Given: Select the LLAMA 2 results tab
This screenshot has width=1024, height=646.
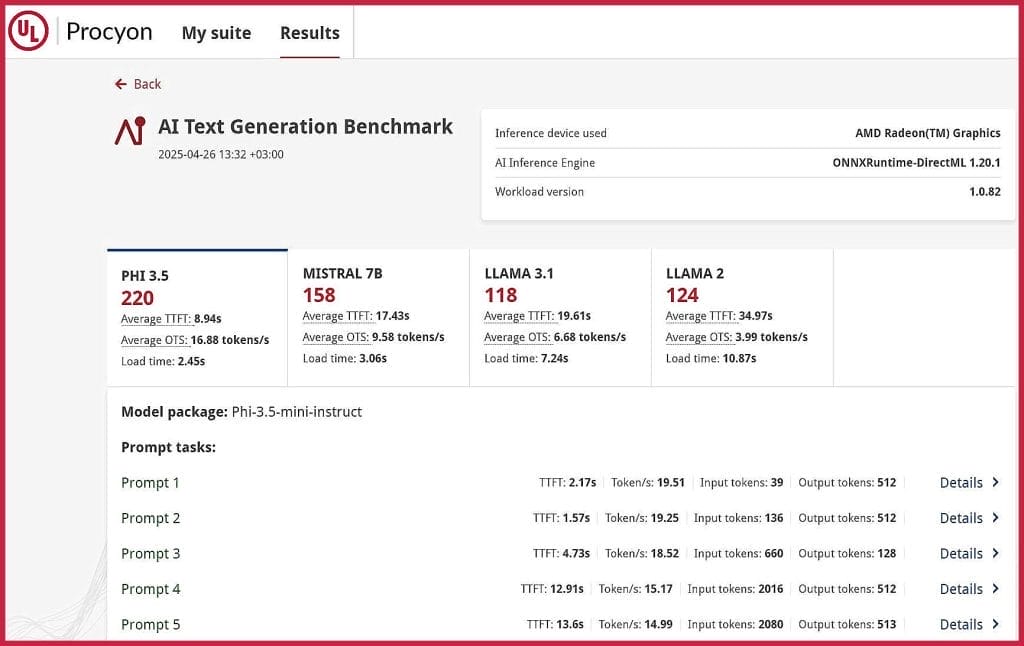Looking at the screenshot, I should 742,317.
